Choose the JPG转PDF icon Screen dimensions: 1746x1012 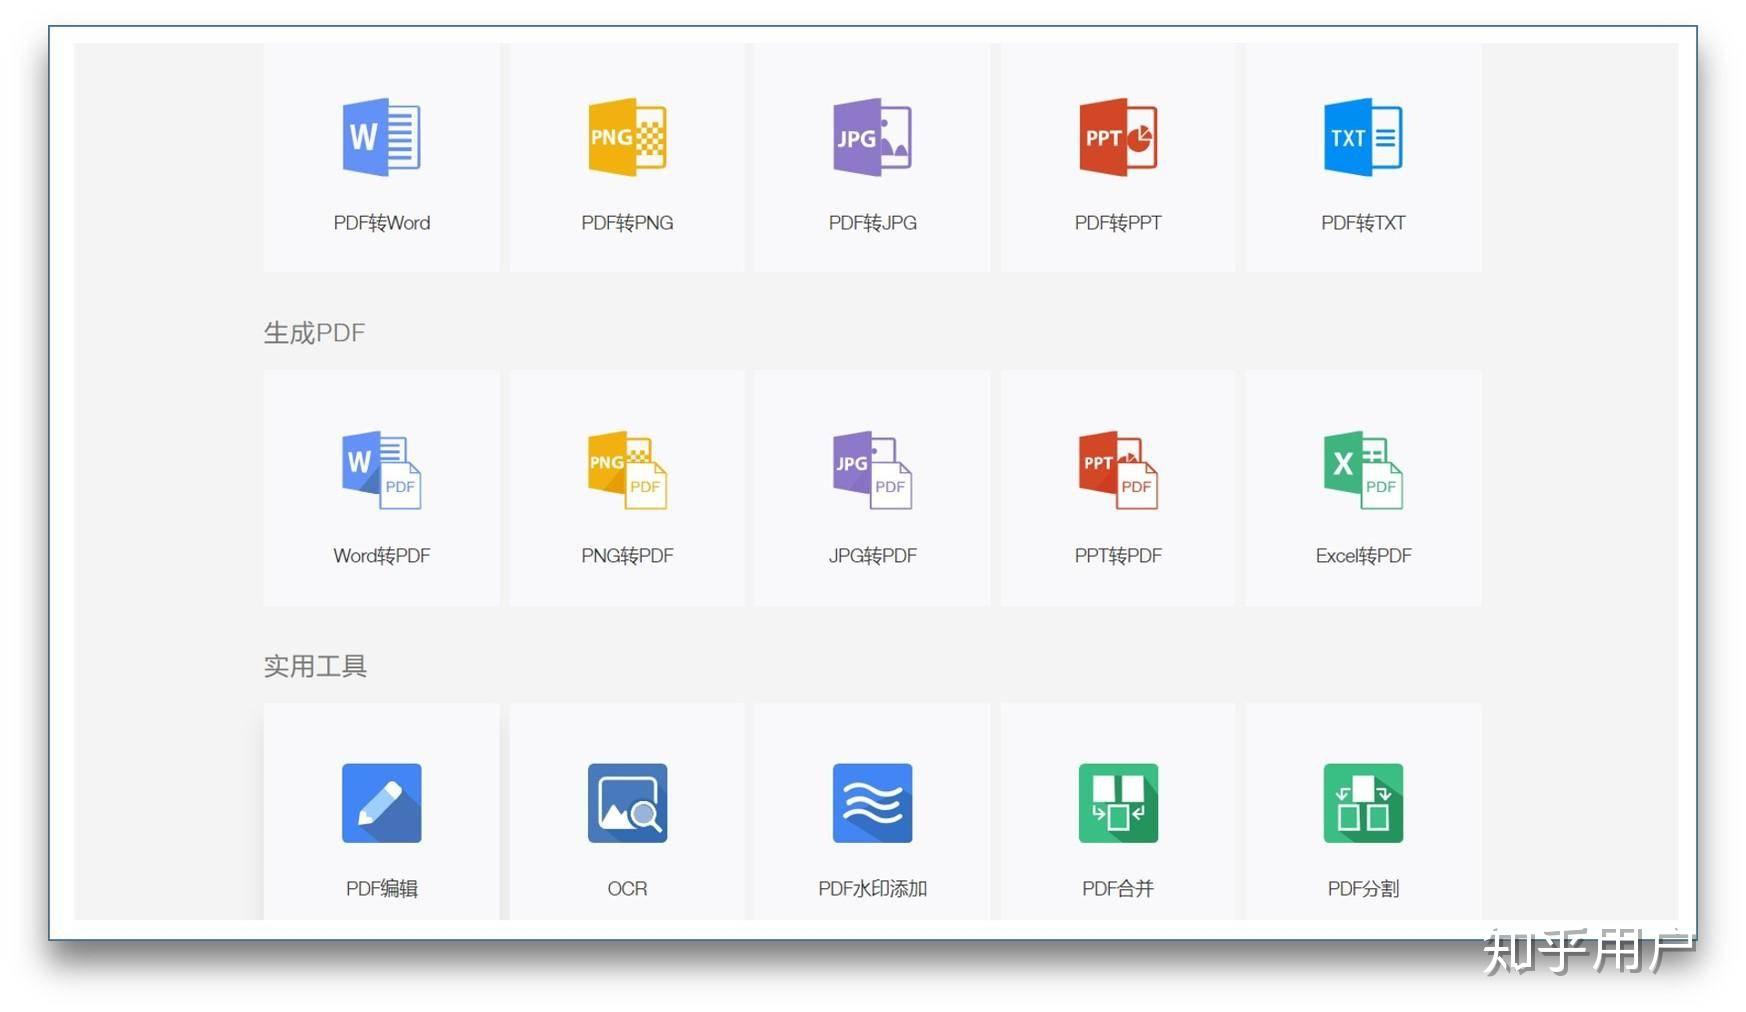872,470
